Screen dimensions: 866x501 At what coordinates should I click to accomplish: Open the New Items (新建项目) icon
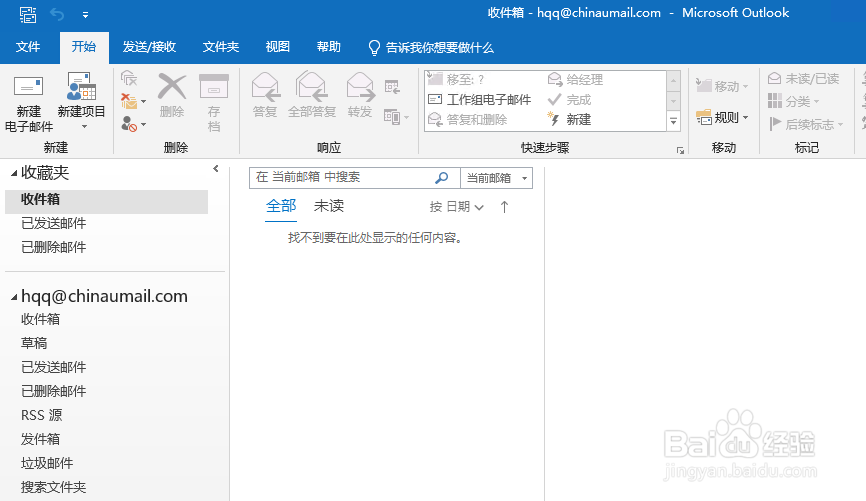coord(81,86)
